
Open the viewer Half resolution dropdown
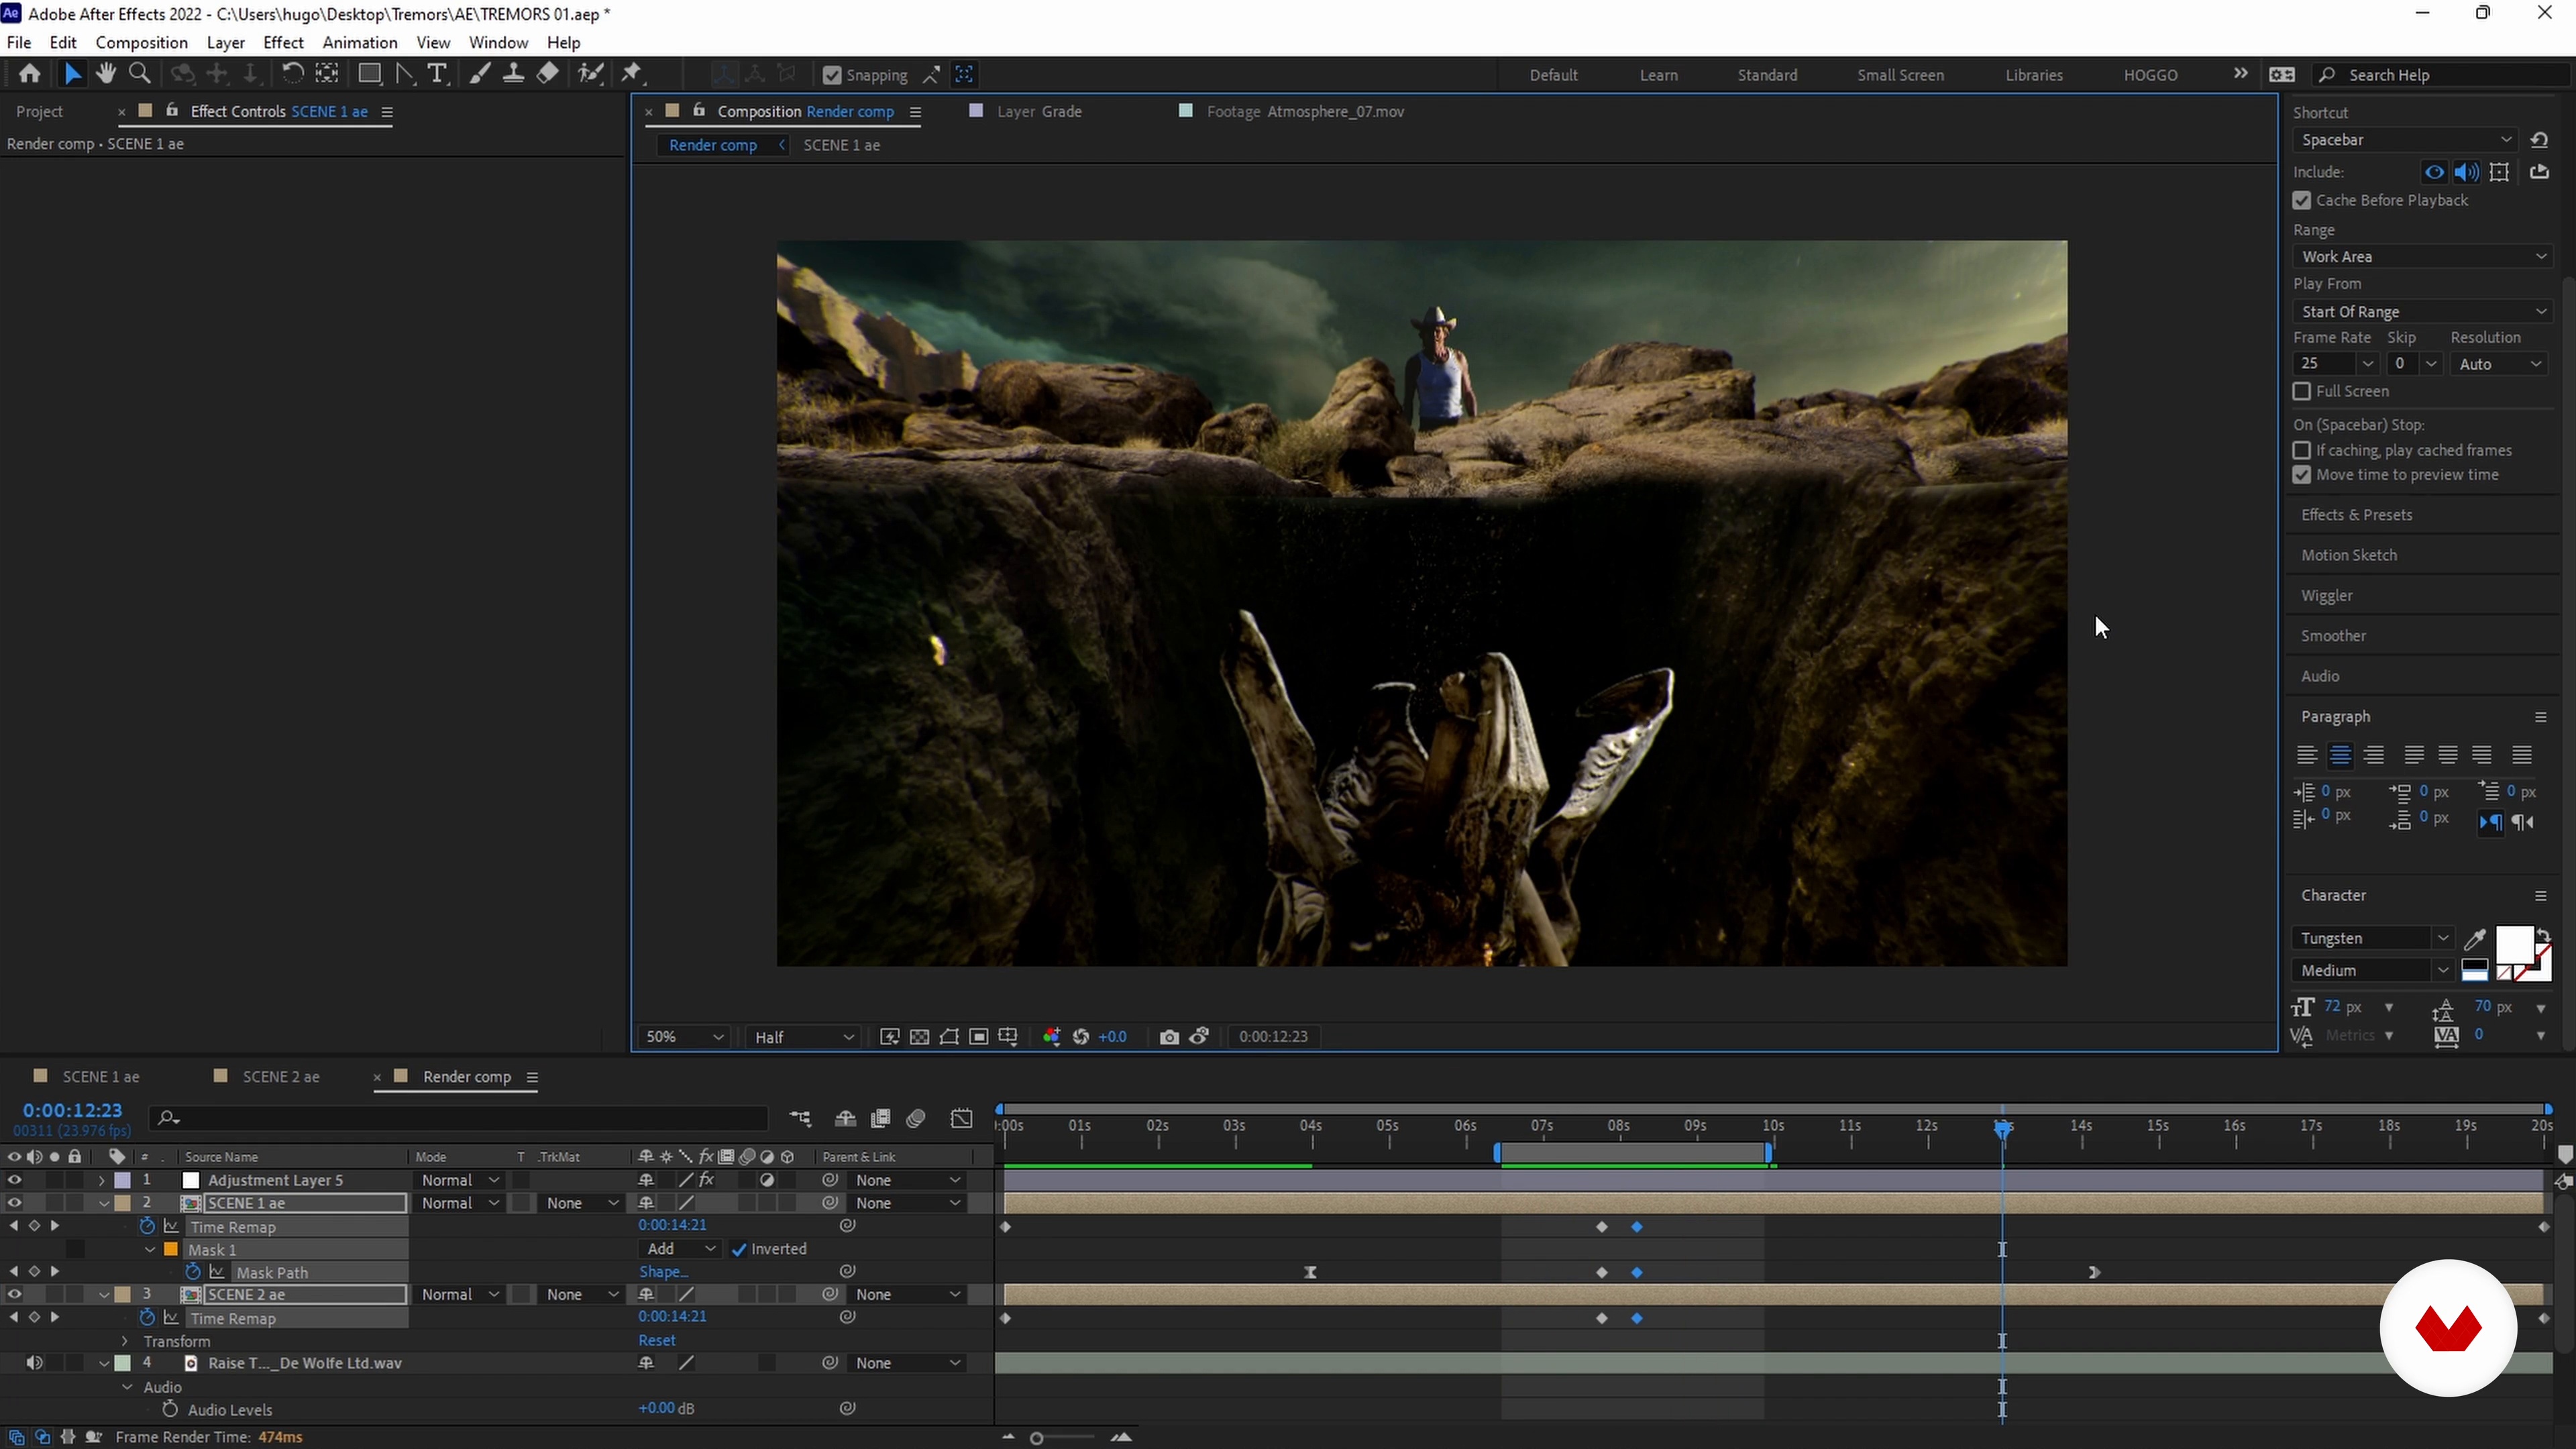point(803,1037)
